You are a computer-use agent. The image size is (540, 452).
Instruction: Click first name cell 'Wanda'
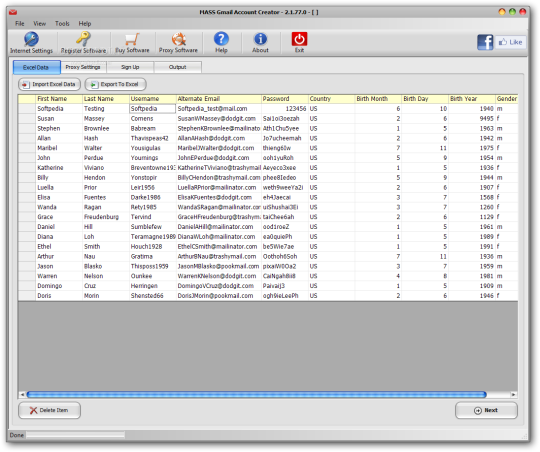(59, 207)
